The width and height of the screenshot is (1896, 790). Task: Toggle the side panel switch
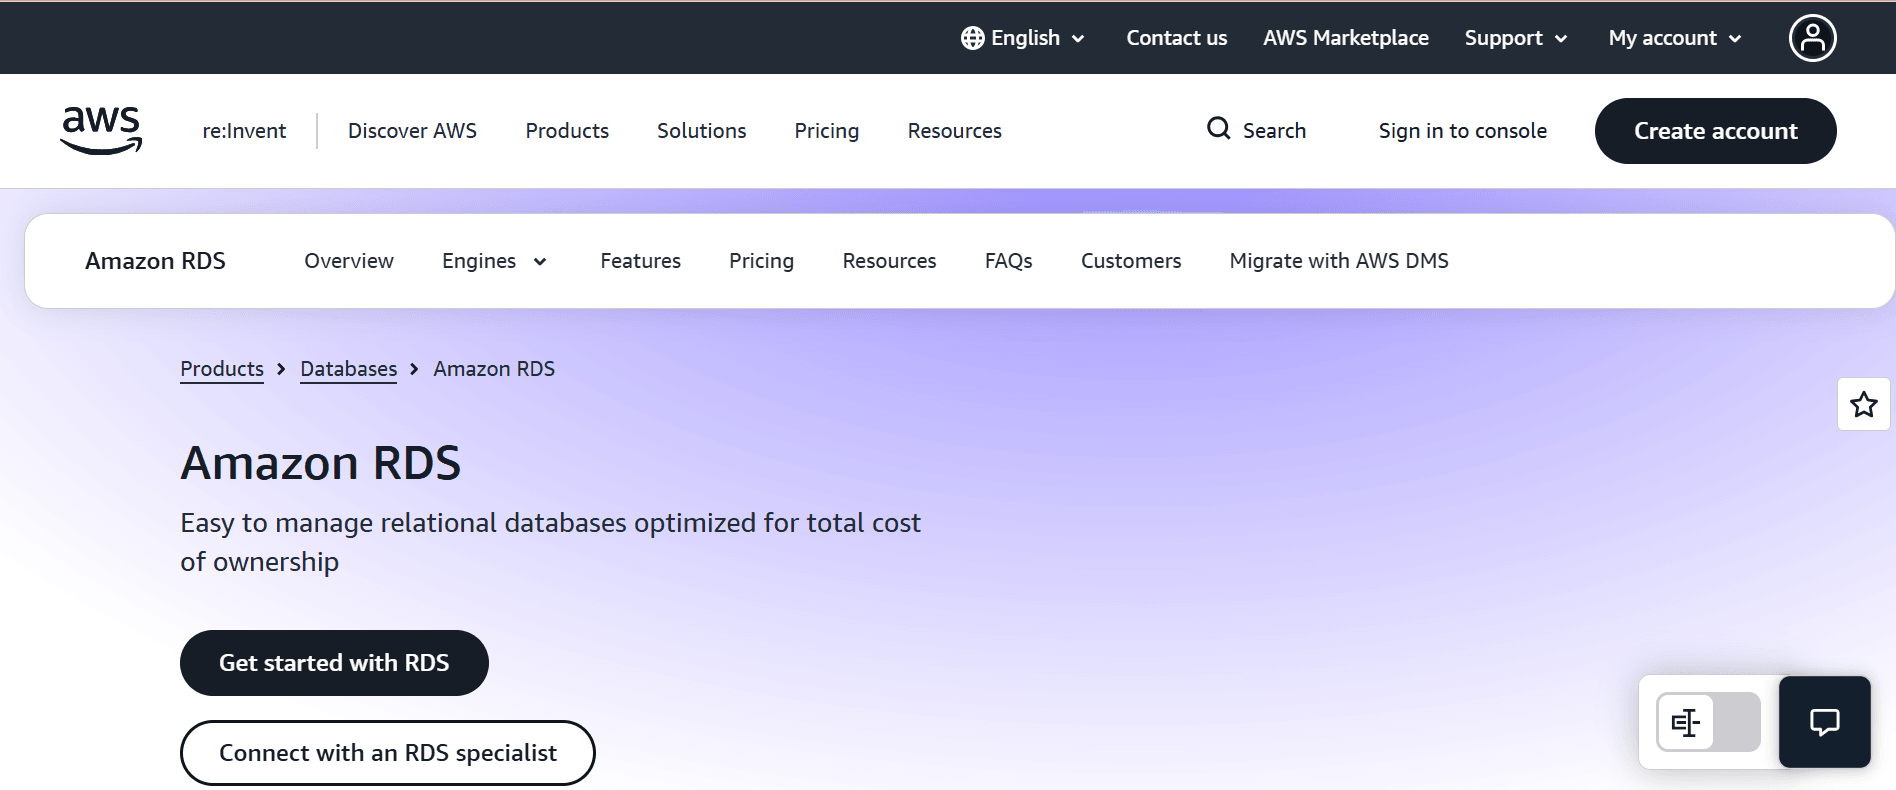(x=1708, y=722)
